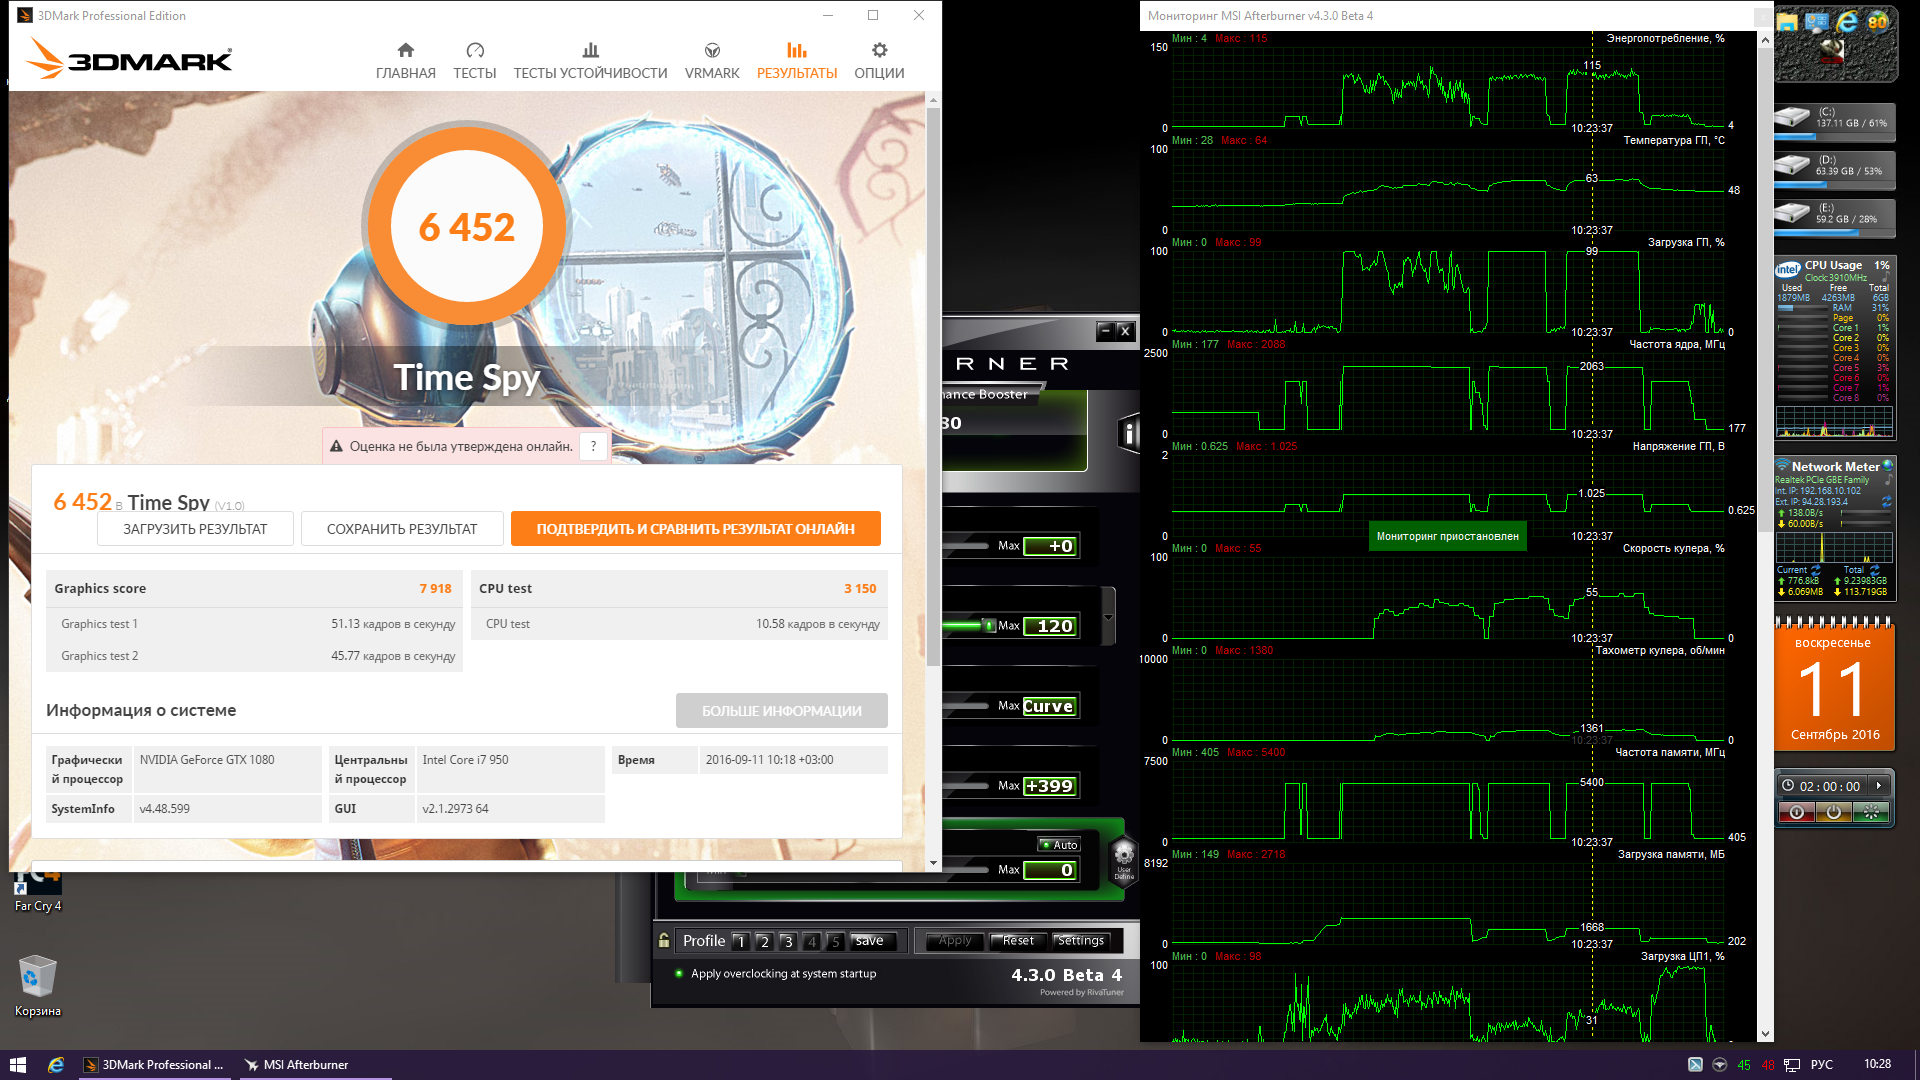Go to ТЕСТЫ УСТОЙЧИВОСТИ tab
Image resolution: width=1920 pixels, height=1080 pixels.
[x=590, y=61]
